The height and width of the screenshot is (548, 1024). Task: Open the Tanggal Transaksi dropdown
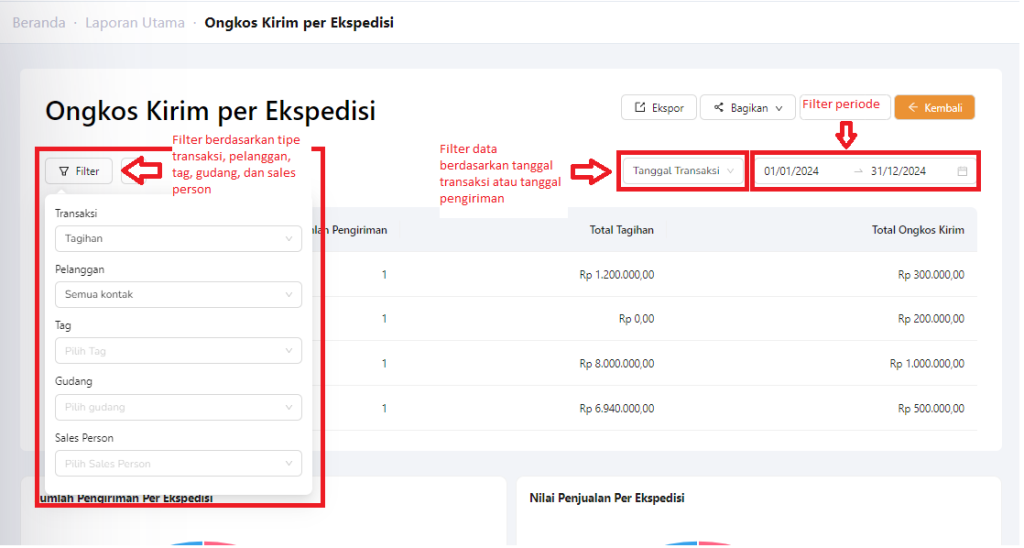click(x=684, y=171)
